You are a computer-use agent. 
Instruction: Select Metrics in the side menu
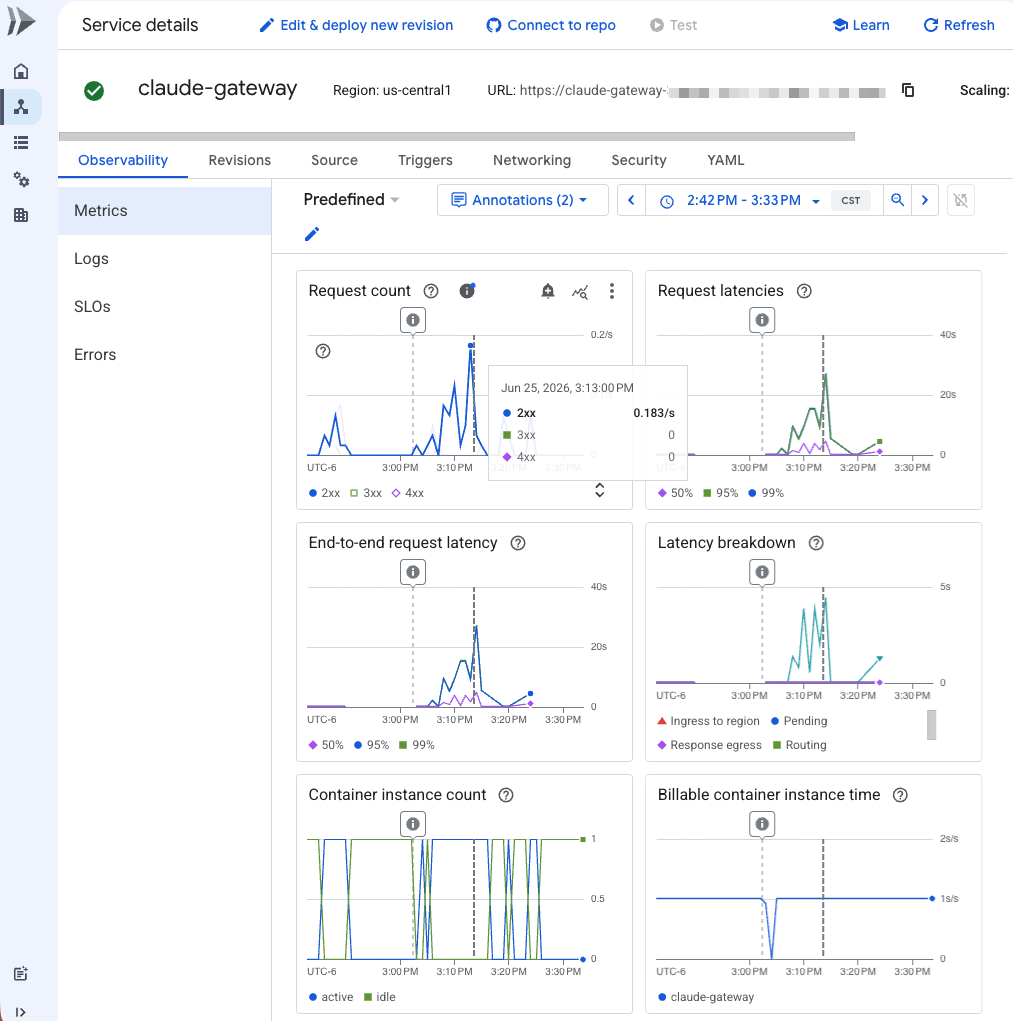coord(165,211)
